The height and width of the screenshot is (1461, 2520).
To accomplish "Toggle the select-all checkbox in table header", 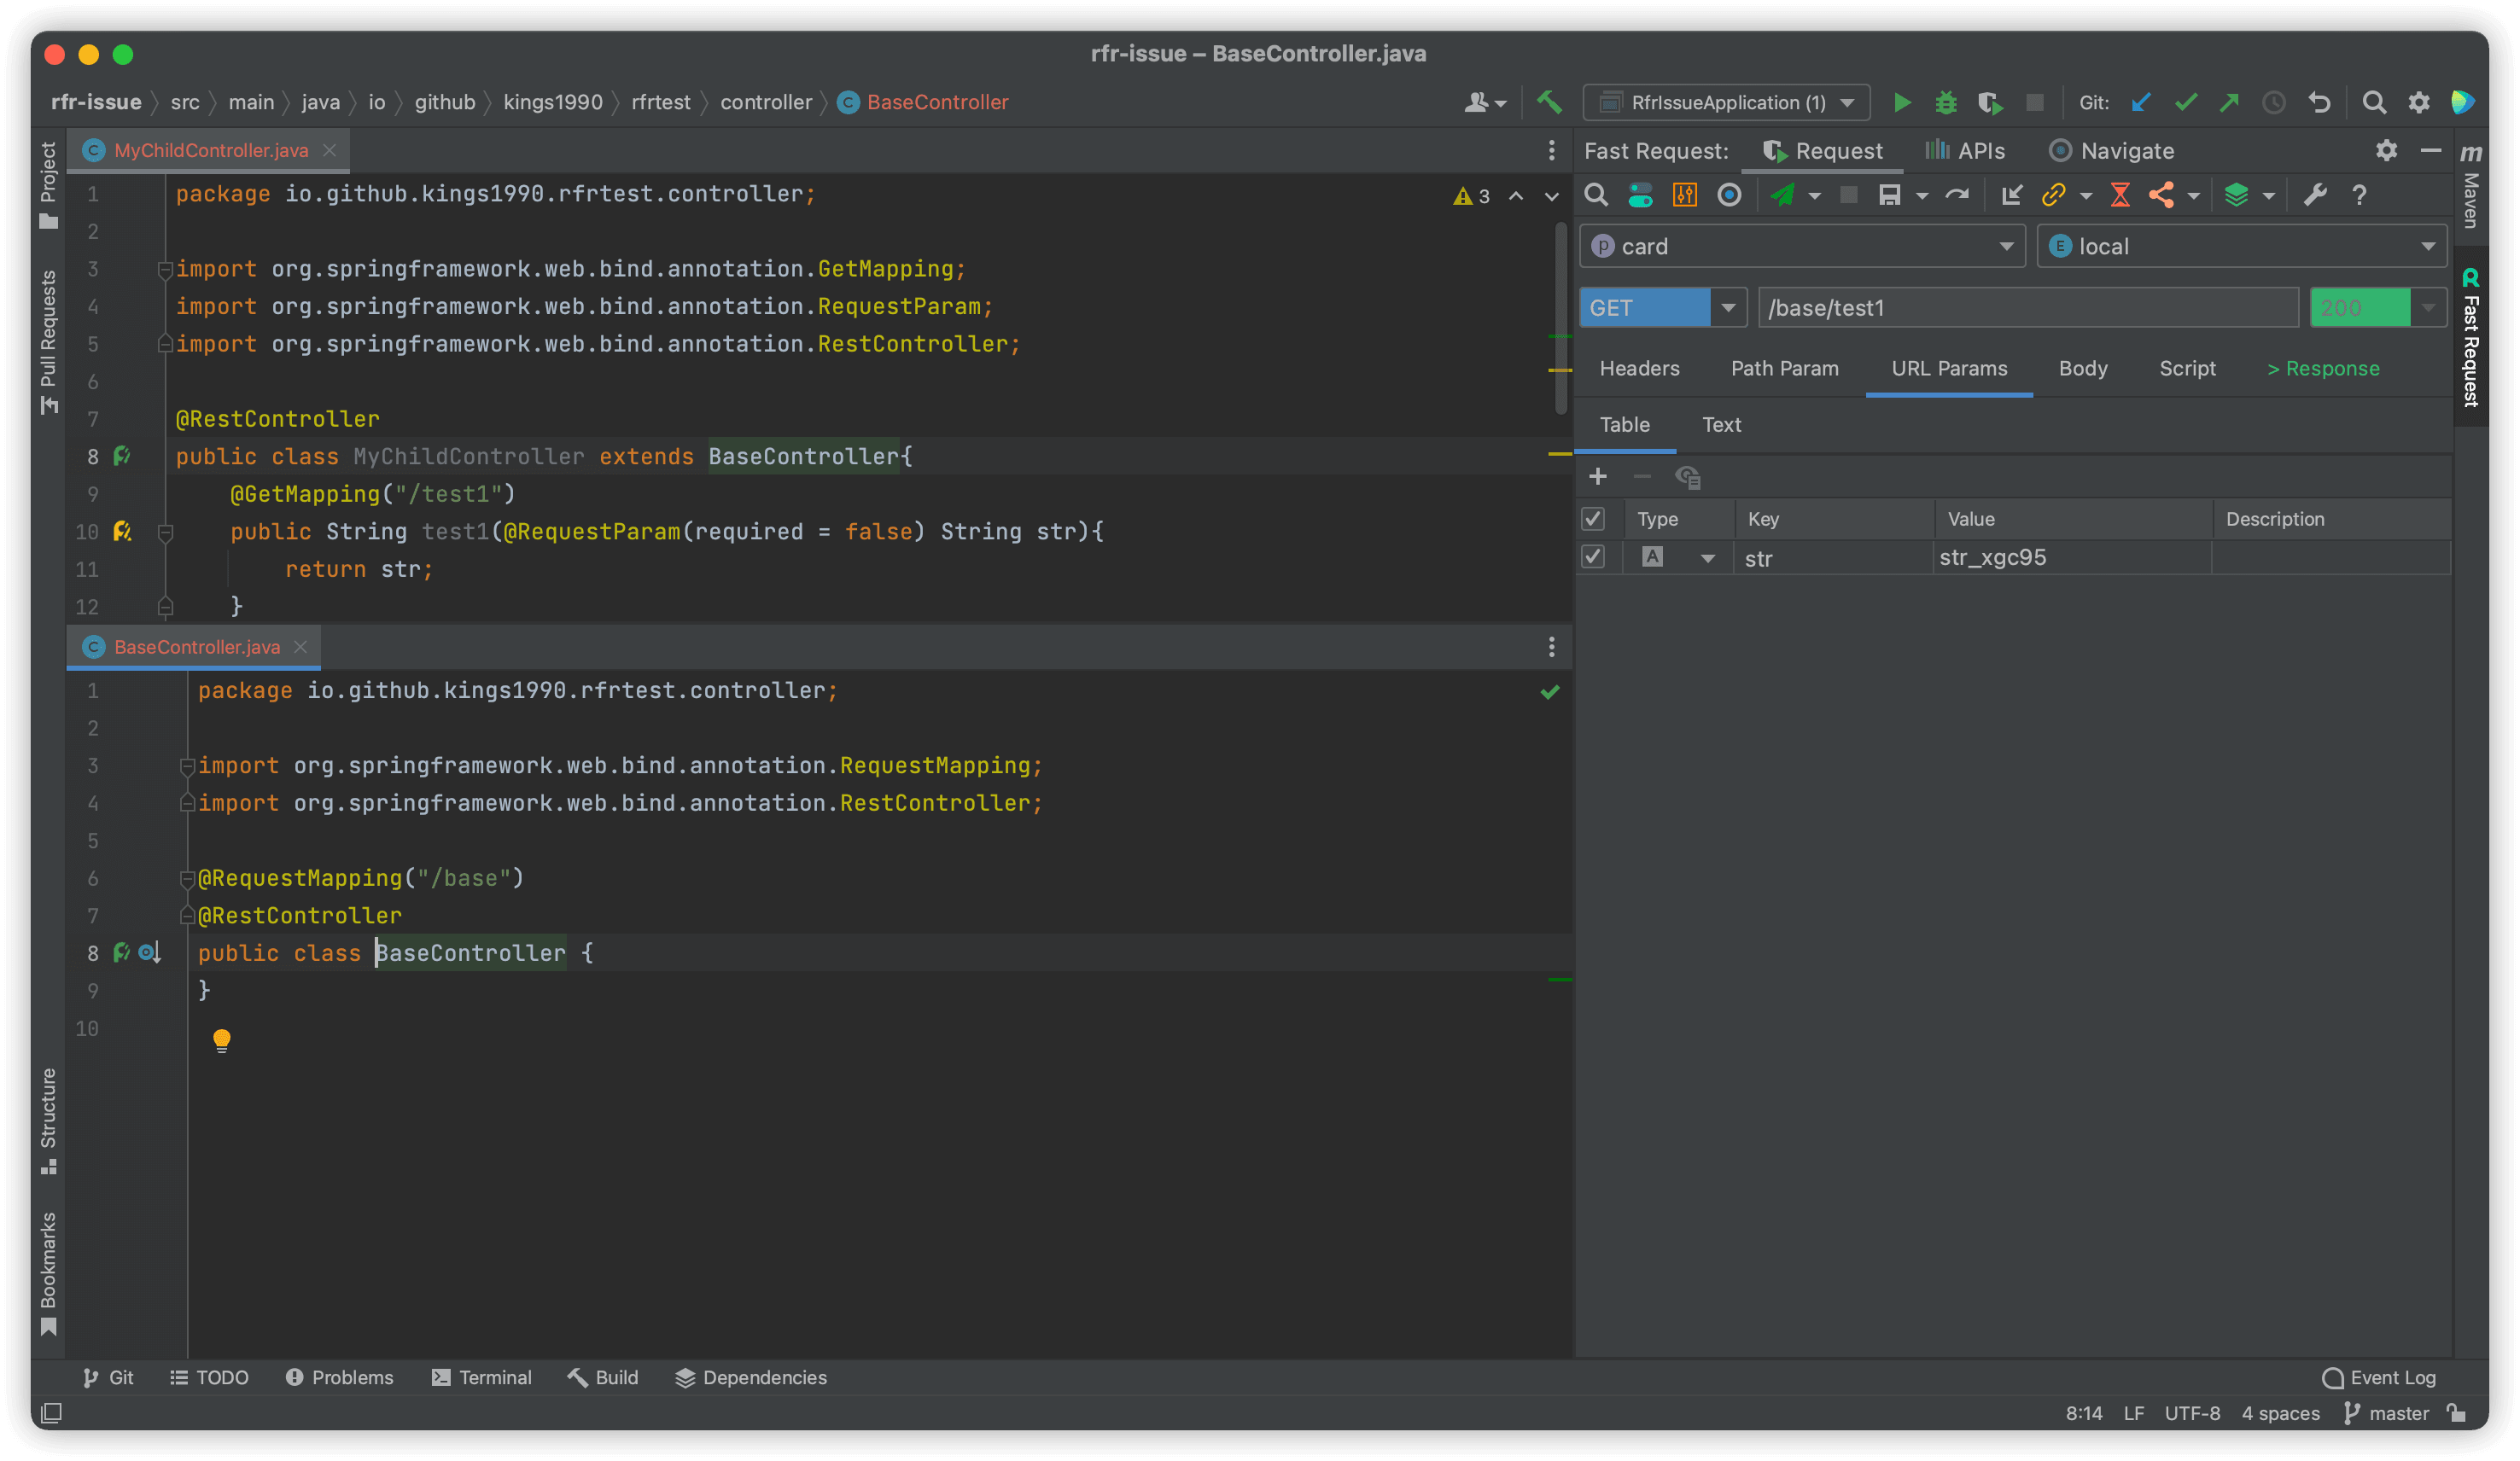I will click(1593, 519).
